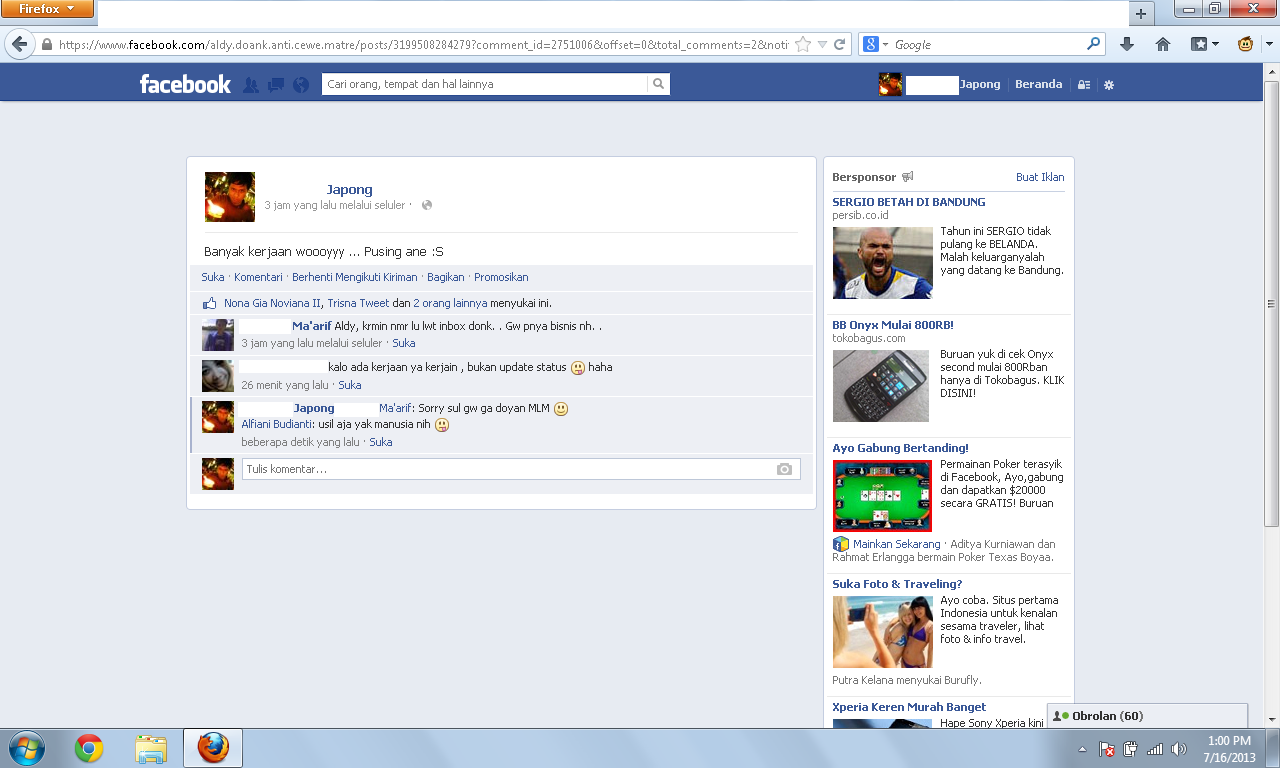Open Suka Foto & Traveling ad

pyautogui.click(x=897, y=584)
